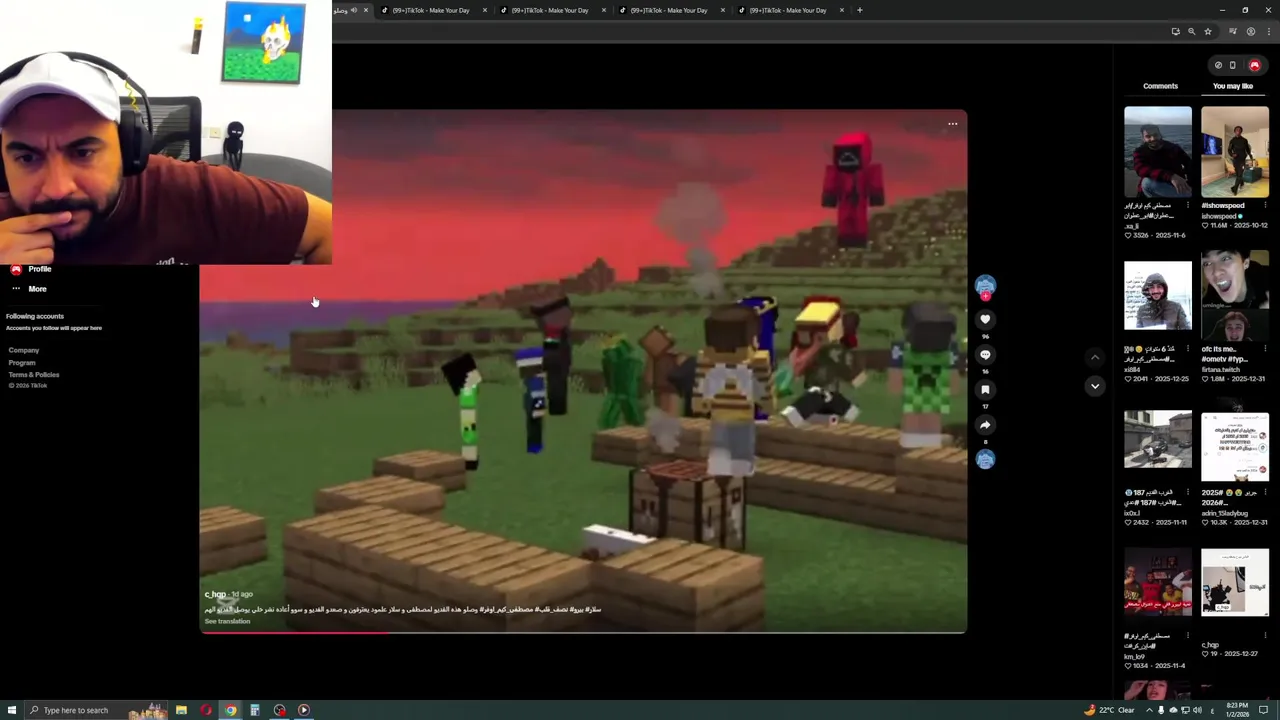Image resolution: width=1280 pixels, height=720 pixels.
Task: Open Chrome three-dot menu
Action: [x=1267, y=31]
